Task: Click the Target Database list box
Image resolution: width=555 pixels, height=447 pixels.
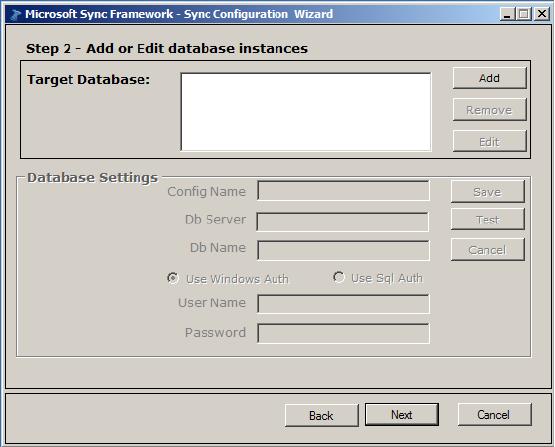Action: coord(306,112)
